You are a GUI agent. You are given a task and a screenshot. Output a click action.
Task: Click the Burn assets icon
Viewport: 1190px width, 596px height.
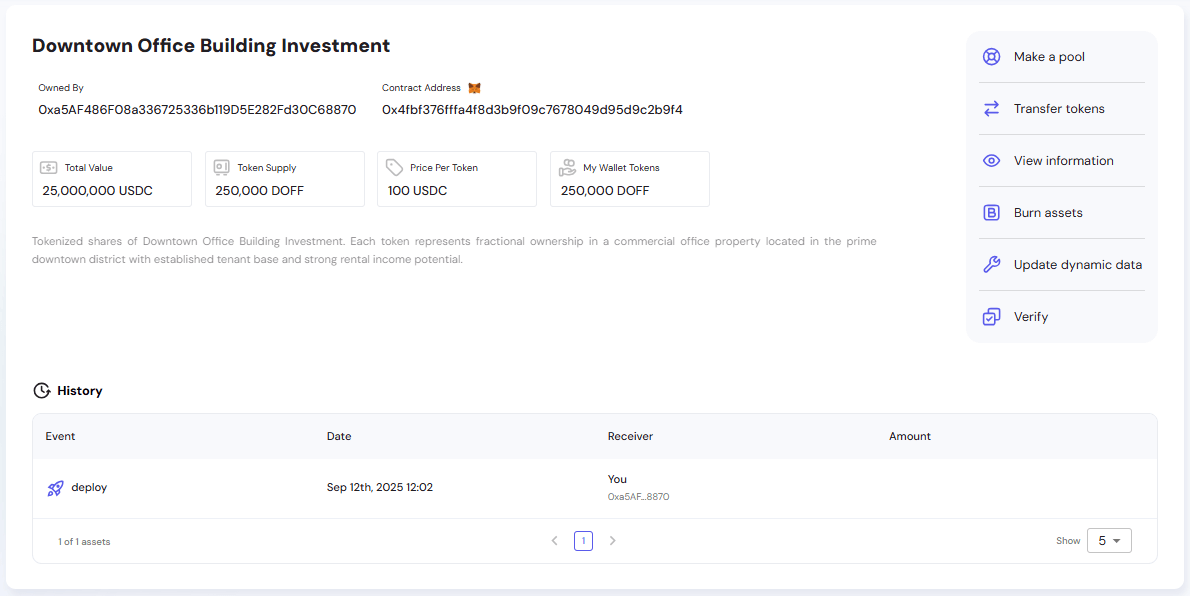pos(991,212)
